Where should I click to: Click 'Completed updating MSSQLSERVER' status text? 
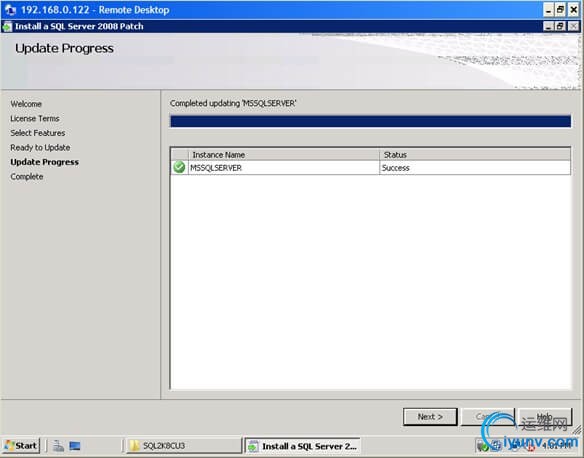click(233, 103)
